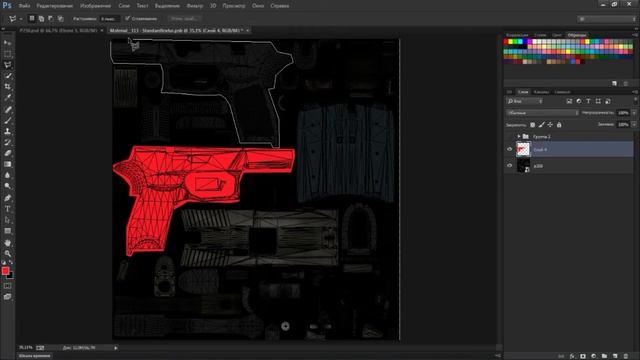Click the add layer mask icon
The image size is (640, 360).
[x=583, y=356]
